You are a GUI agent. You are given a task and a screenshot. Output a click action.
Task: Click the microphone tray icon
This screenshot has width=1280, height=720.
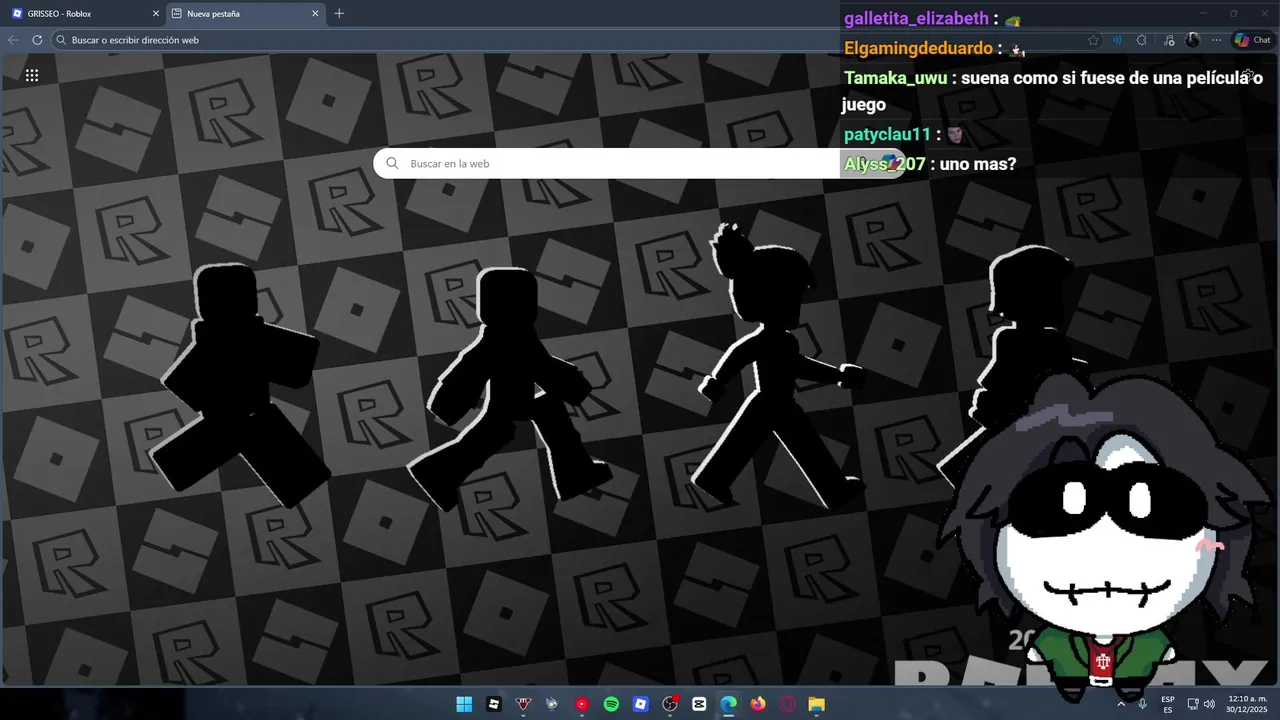(x=1142, y=704)
